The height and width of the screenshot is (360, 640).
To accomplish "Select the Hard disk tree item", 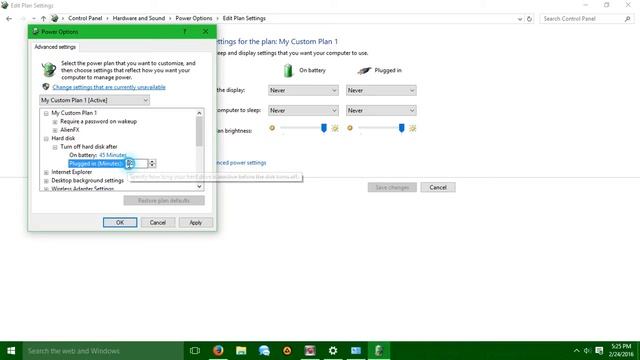I will [x=63, y=138].
